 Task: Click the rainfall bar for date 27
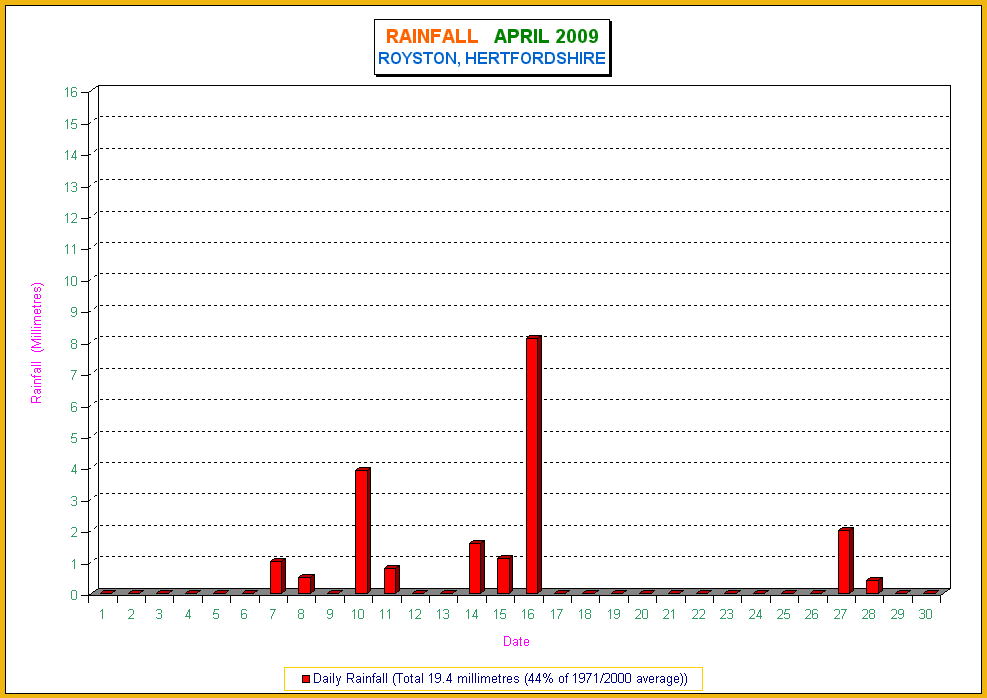845,562
